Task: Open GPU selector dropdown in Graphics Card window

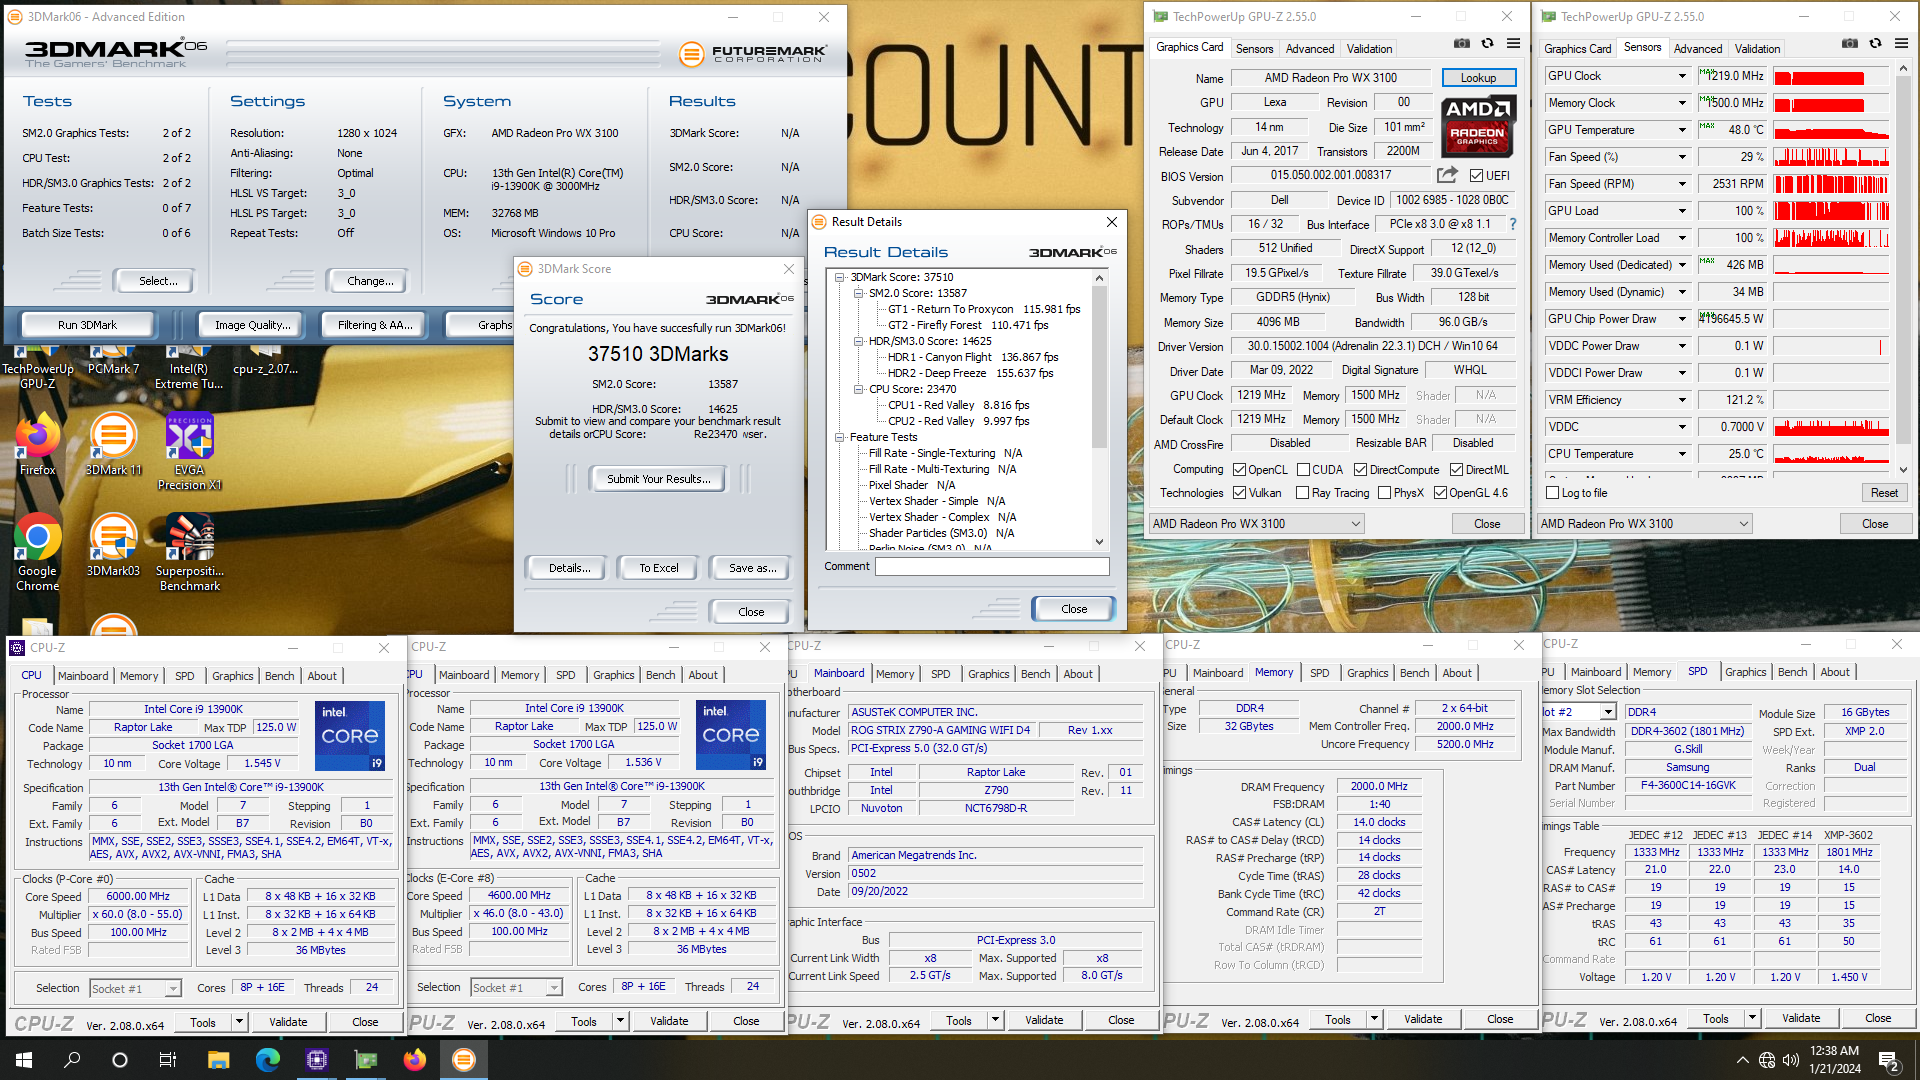Action: [x=1256, y=524]
